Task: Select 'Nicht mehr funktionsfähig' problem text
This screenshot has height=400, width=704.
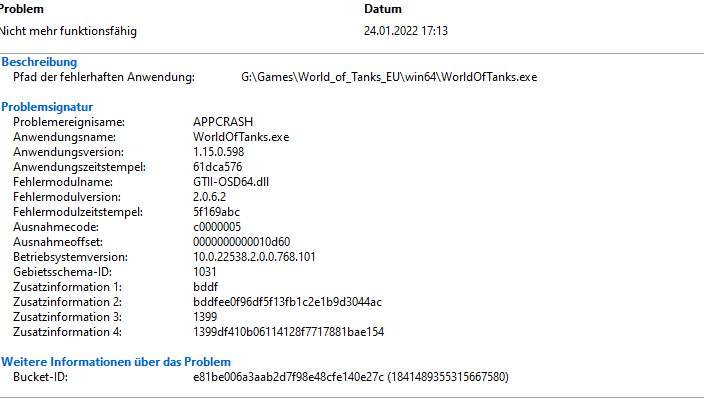Action: pos(68,31)
